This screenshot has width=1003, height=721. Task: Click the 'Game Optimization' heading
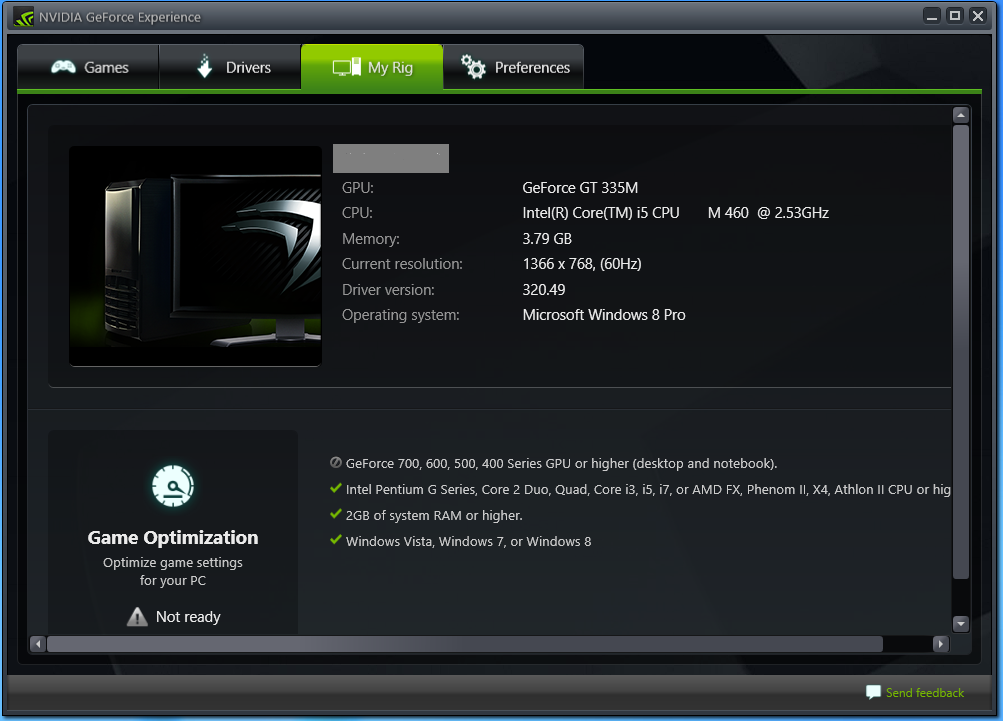coord(173,537)
